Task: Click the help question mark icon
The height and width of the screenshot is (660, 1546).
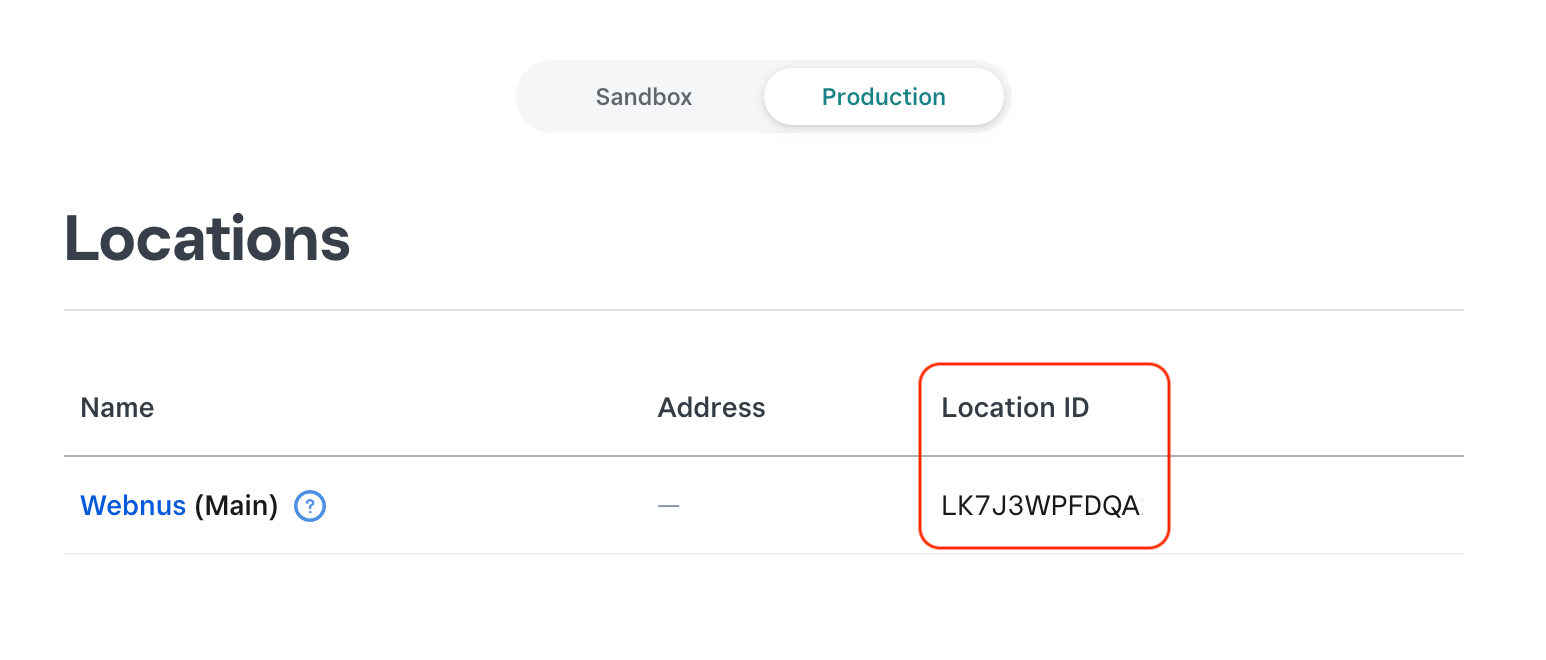Action: 310,507
